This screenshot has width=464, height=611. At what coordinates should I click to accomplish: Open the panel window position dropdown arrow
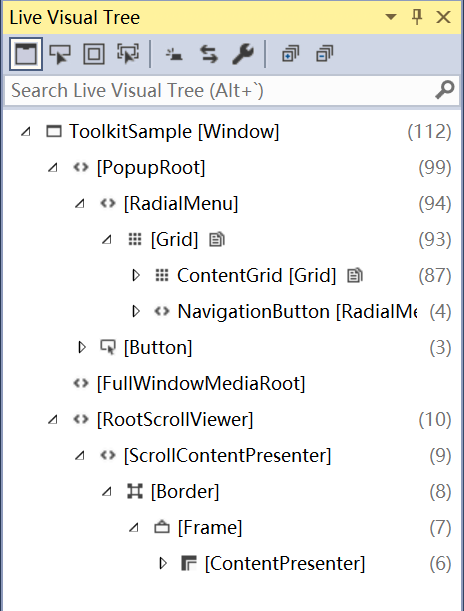391,17
